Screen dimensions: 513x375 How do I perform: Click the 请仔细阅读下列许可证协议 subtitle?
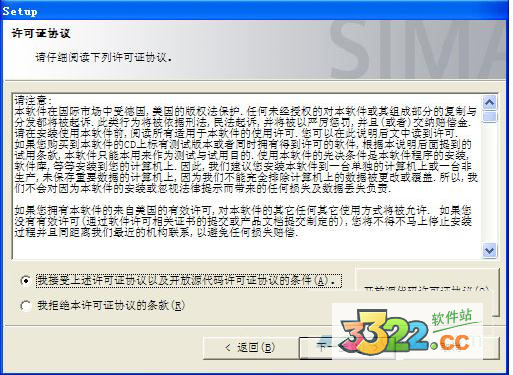pyautogui.click(x=104, y=57)
